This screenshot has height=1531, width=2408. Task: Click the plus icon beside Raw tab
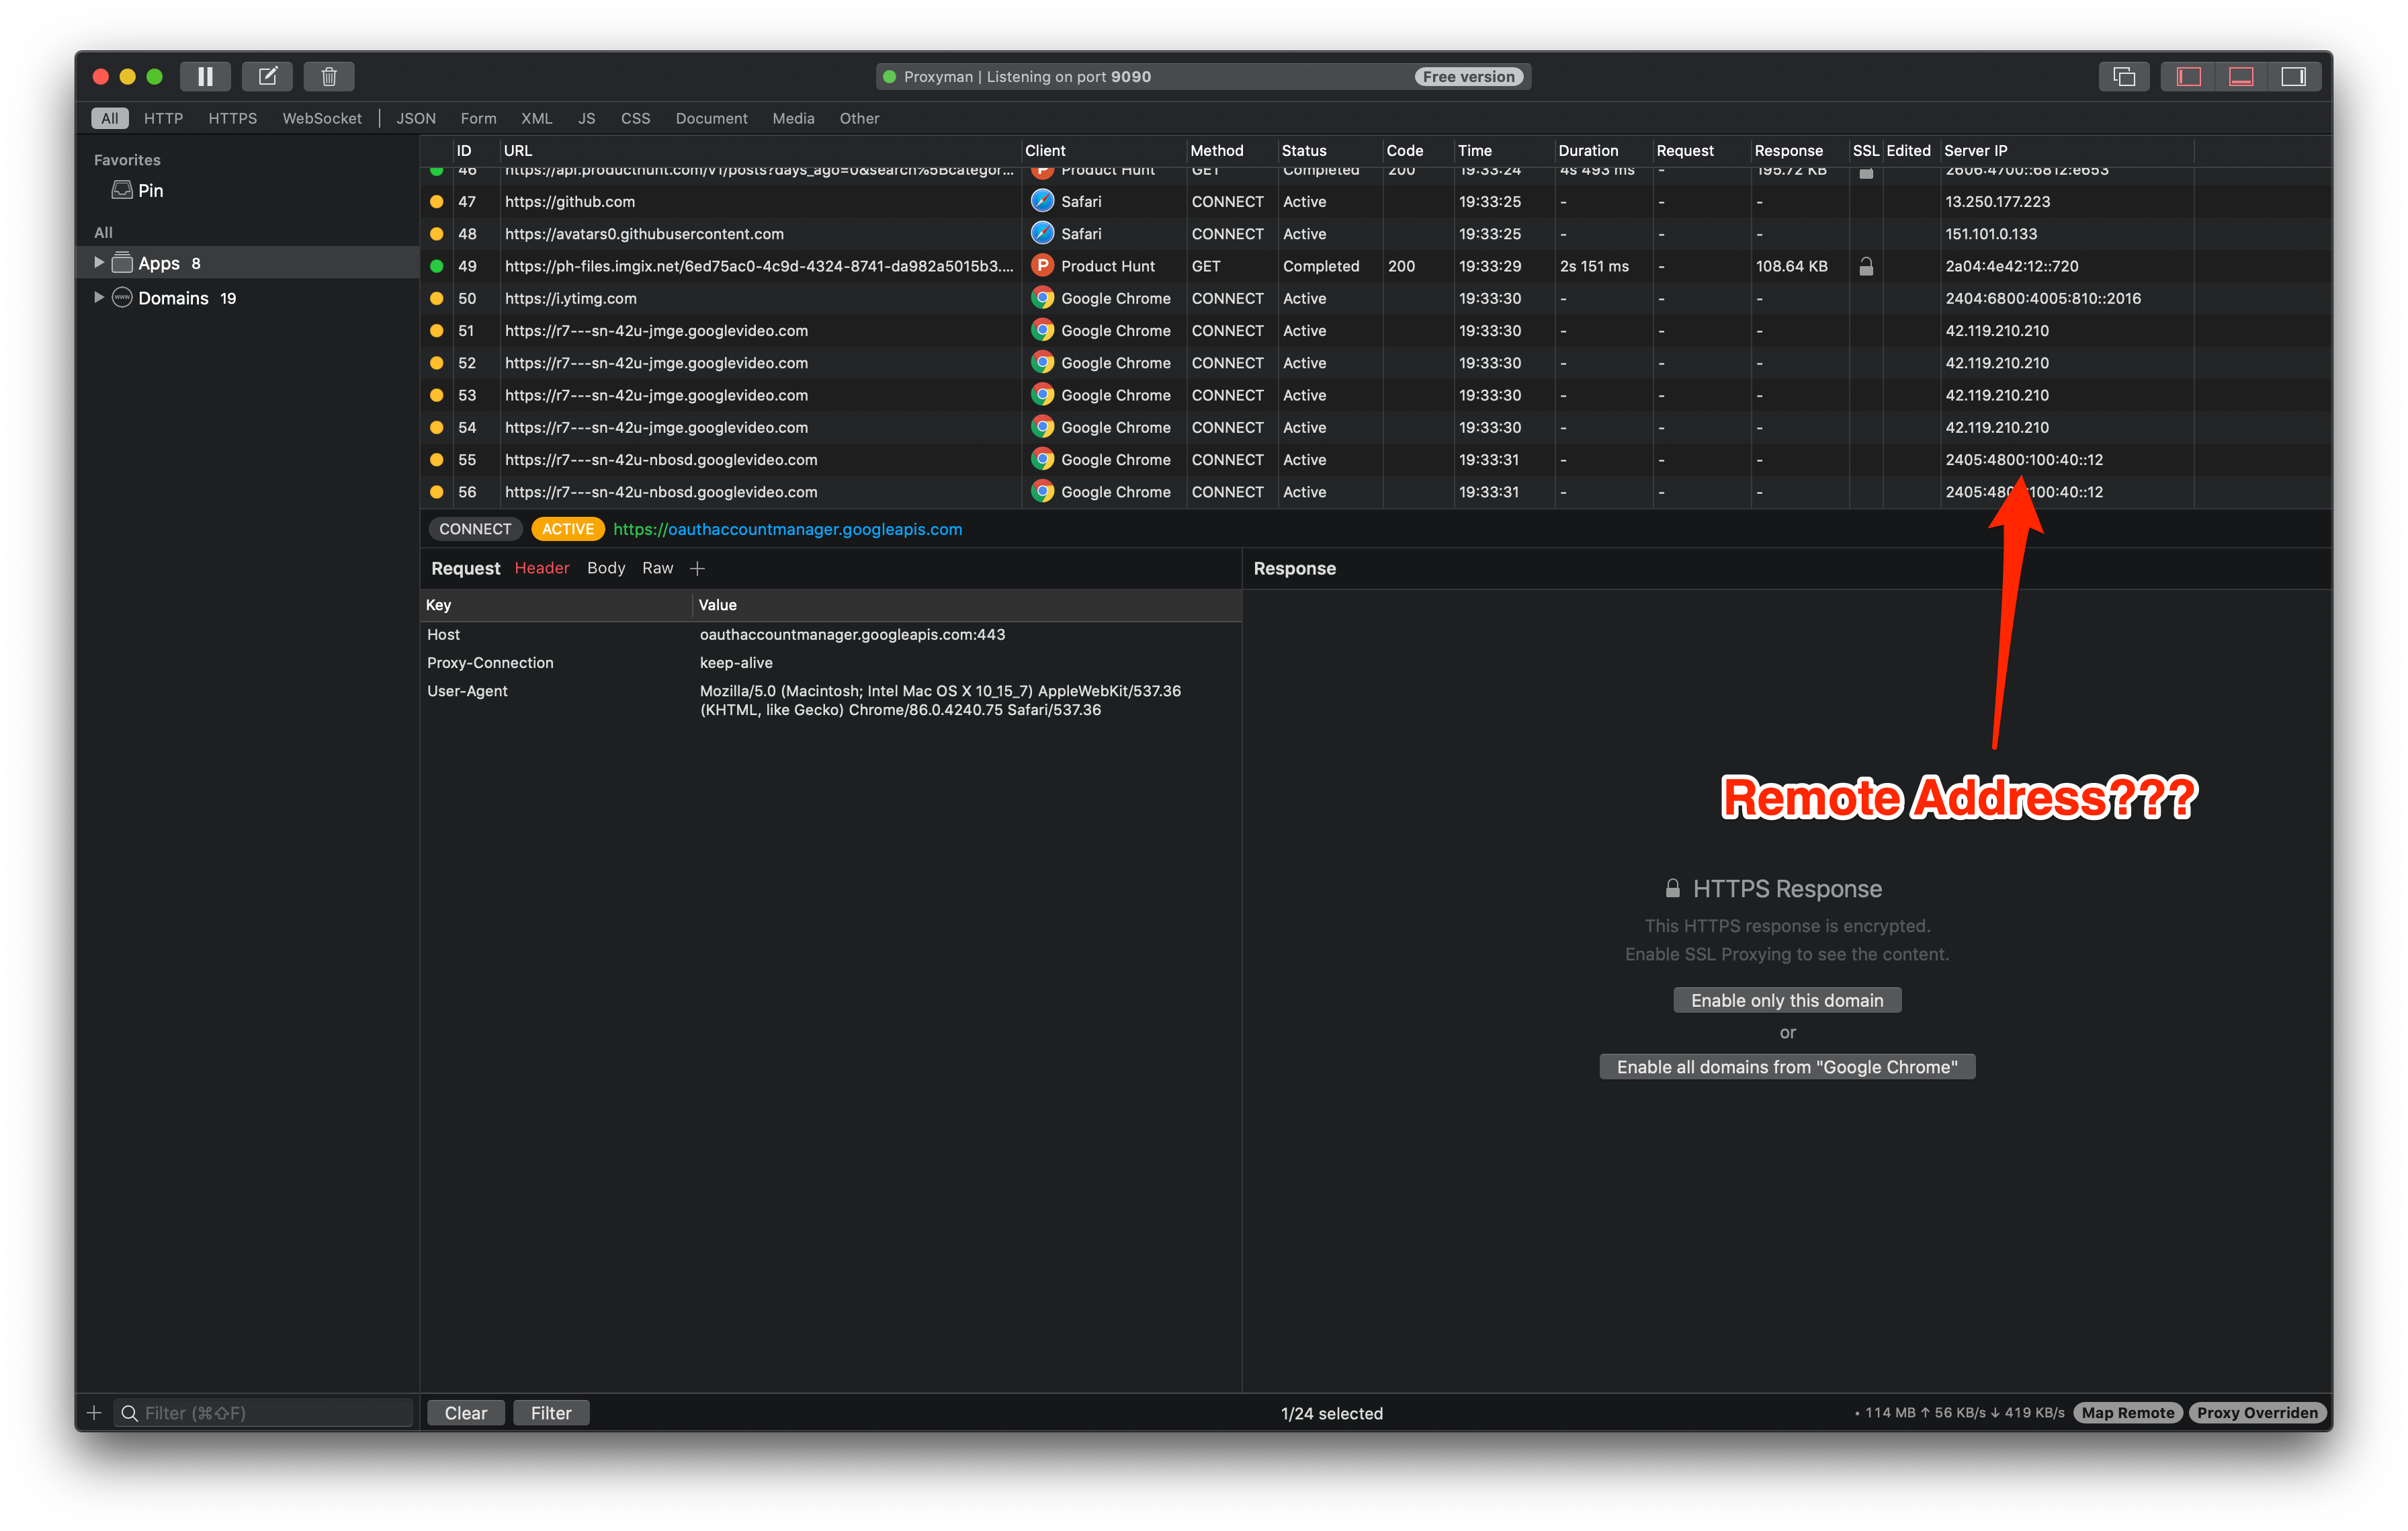pos(697,568)
